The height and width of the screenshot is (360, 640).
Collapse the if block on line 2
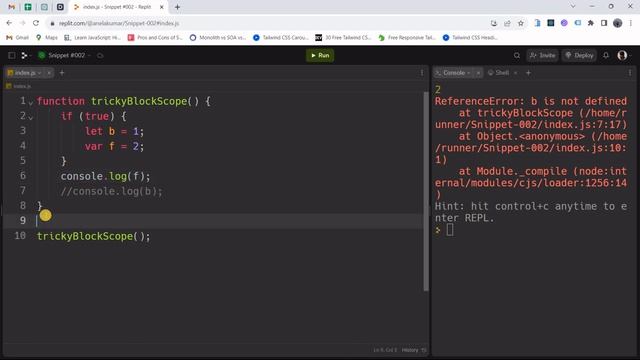[31, 118]
